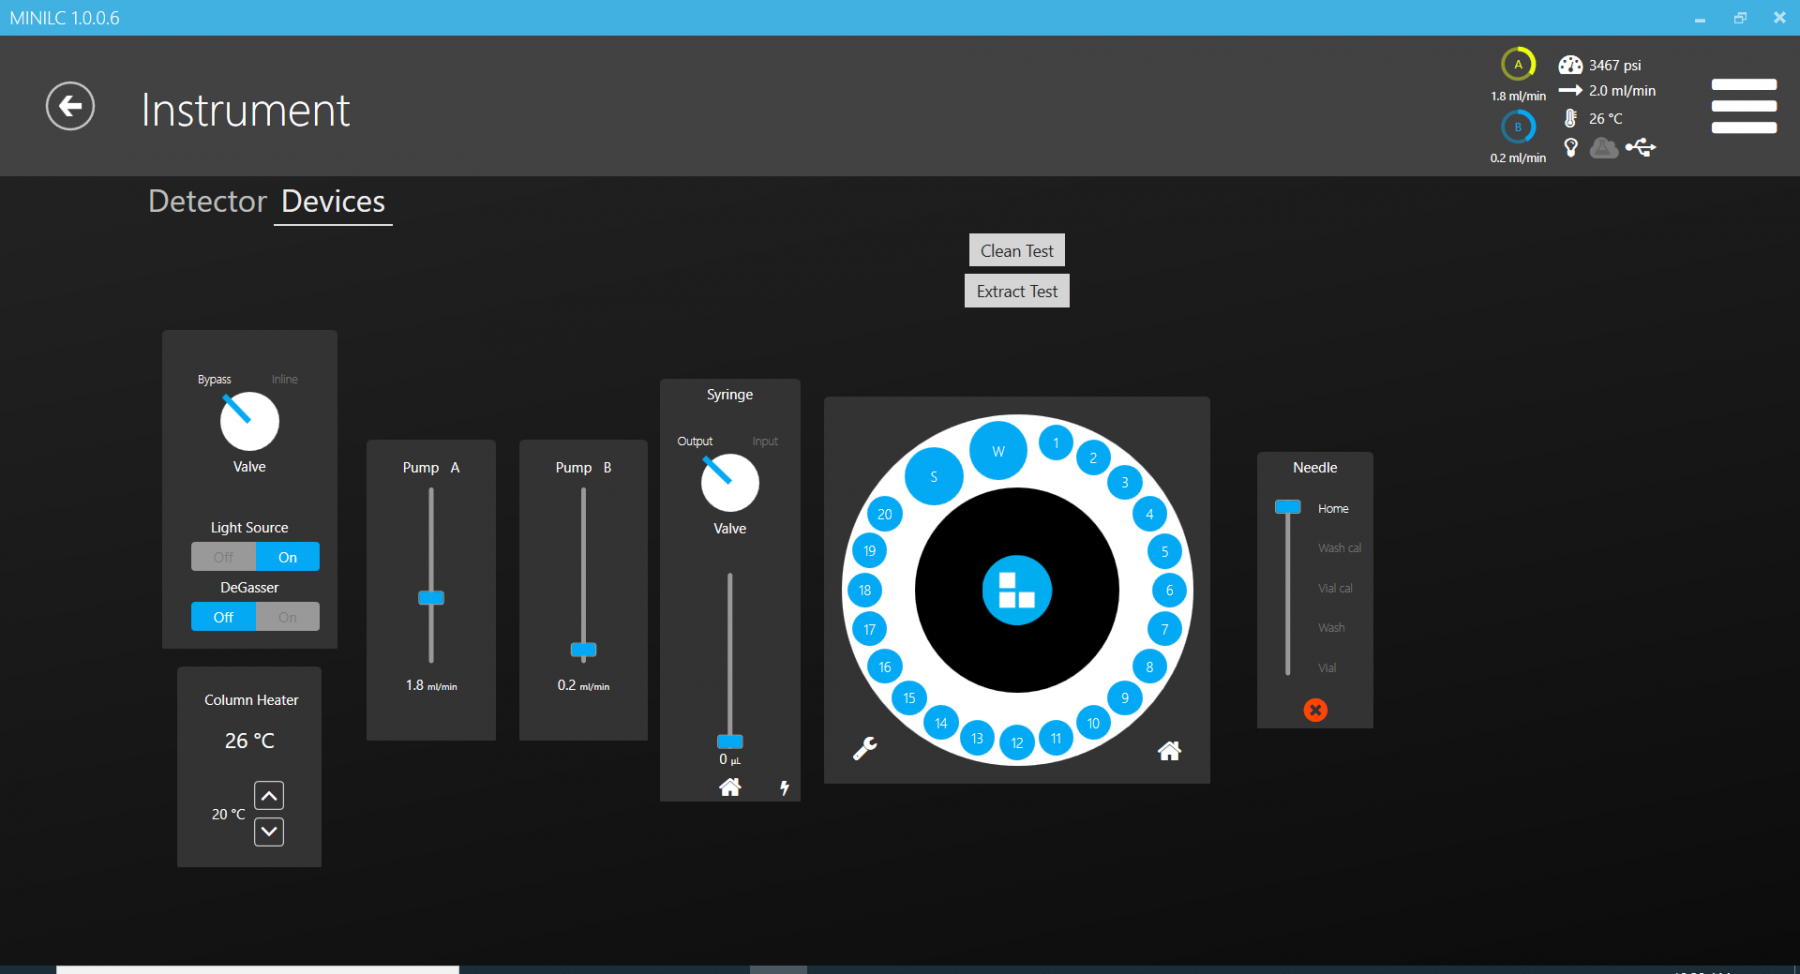Open the hamburger menu

1743,106
